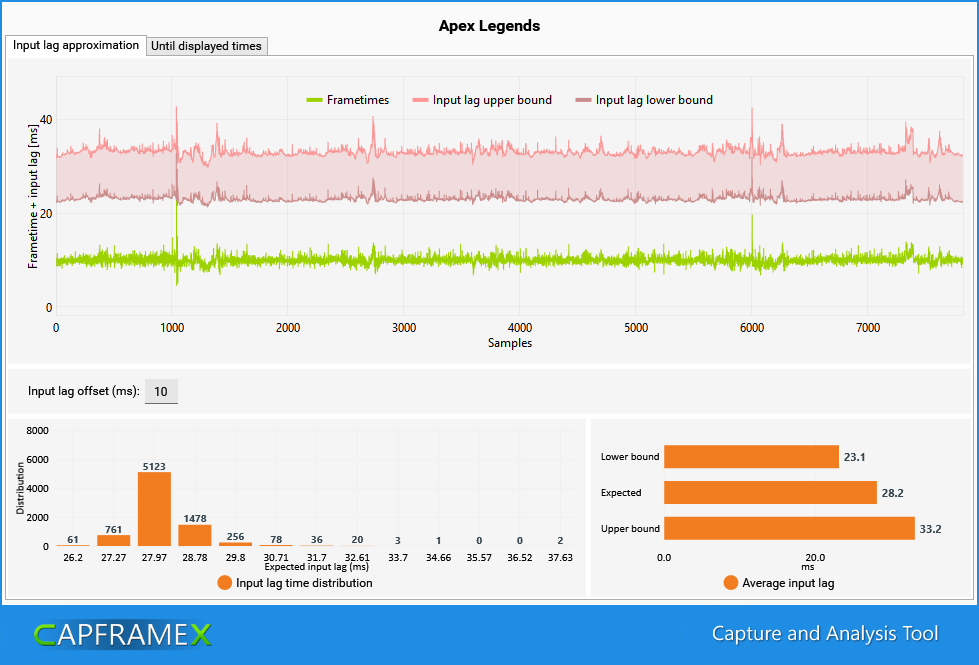The height and width of the screenshot is (665, 979).
Task: Click the Capture and Analysis Tool text
Action: coord(825,634)
